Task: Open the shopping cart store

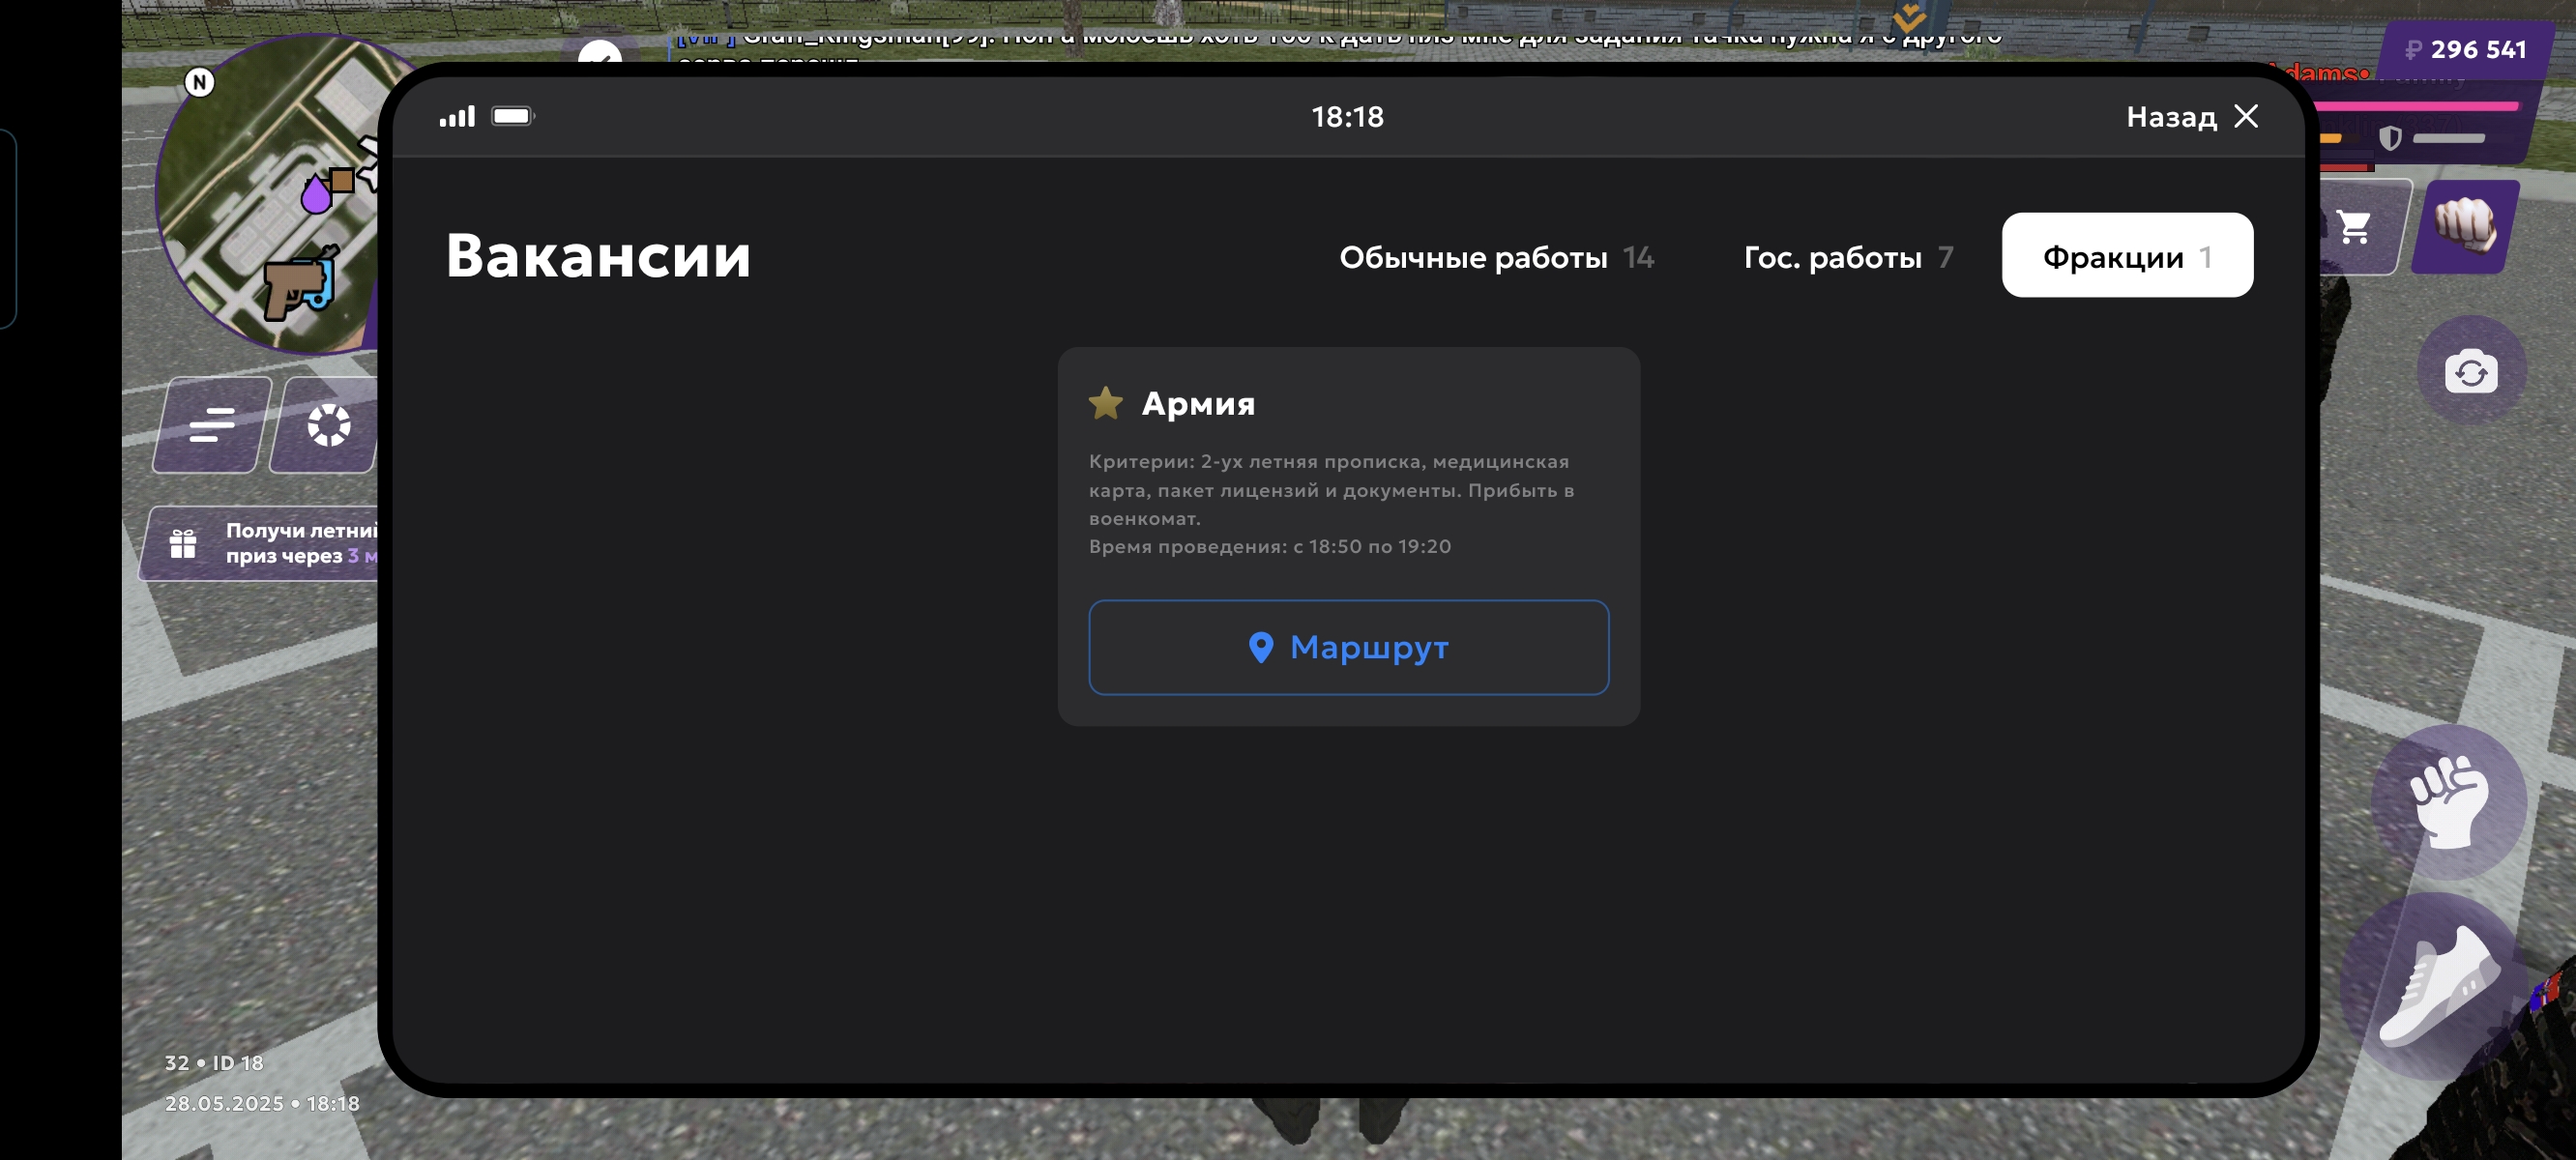Action: (2355, 227)
